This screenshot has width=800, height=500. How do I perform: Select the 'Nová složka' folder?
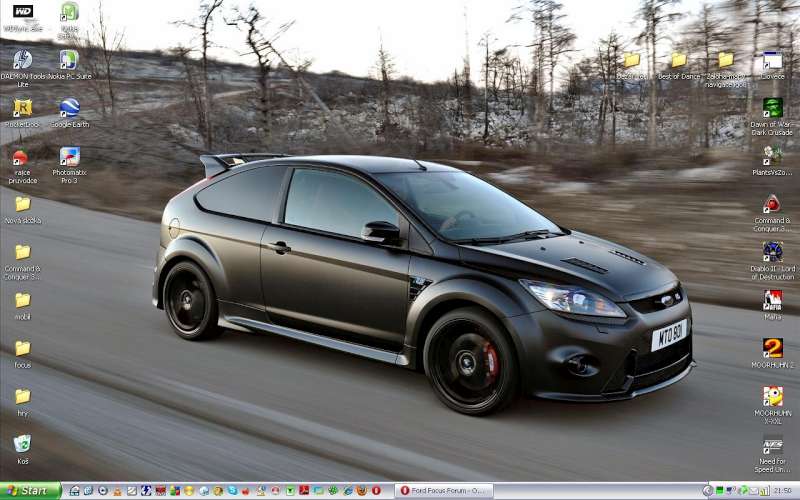(x=22, y=204)
